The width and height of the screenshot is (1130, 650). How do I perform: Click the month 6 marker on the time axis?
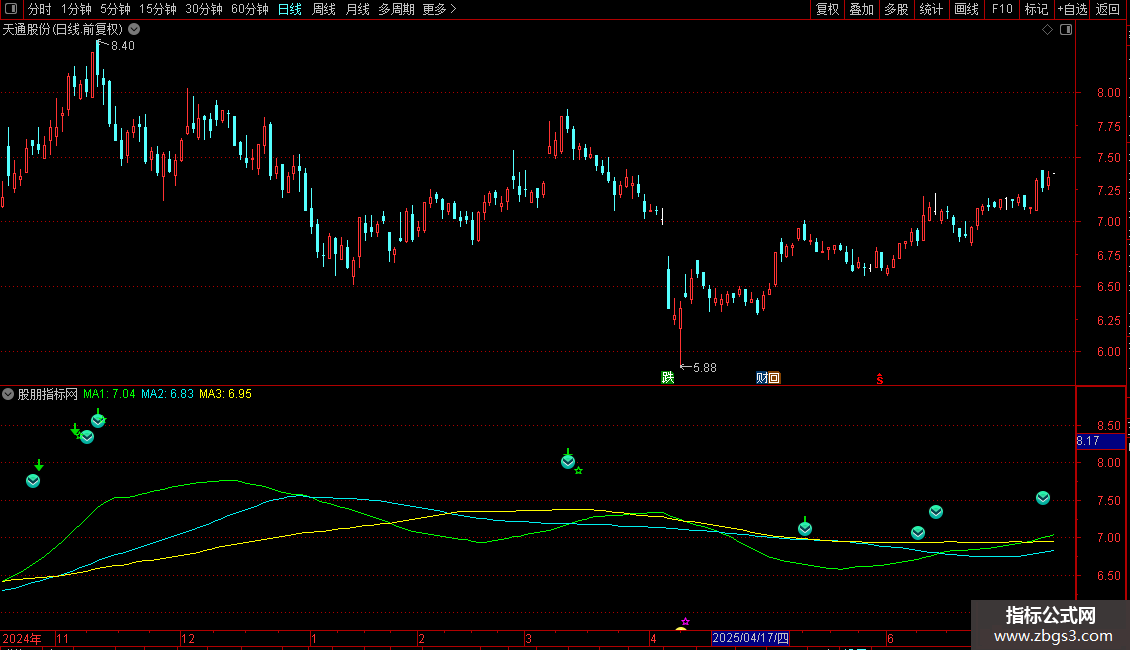click(891, 638)
